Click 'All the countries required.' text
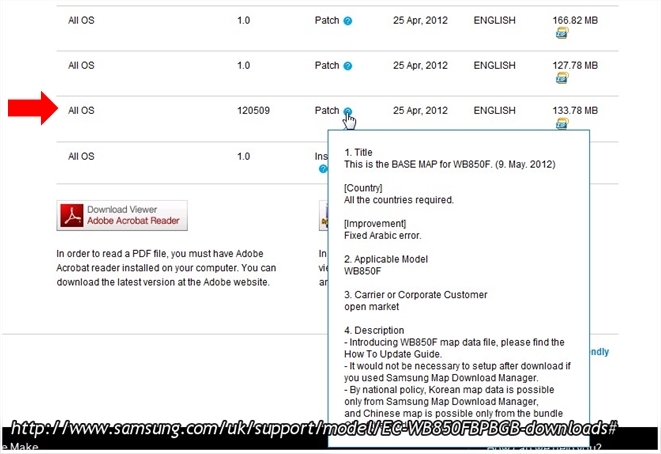661x454 pixels. tap(399, 200)
